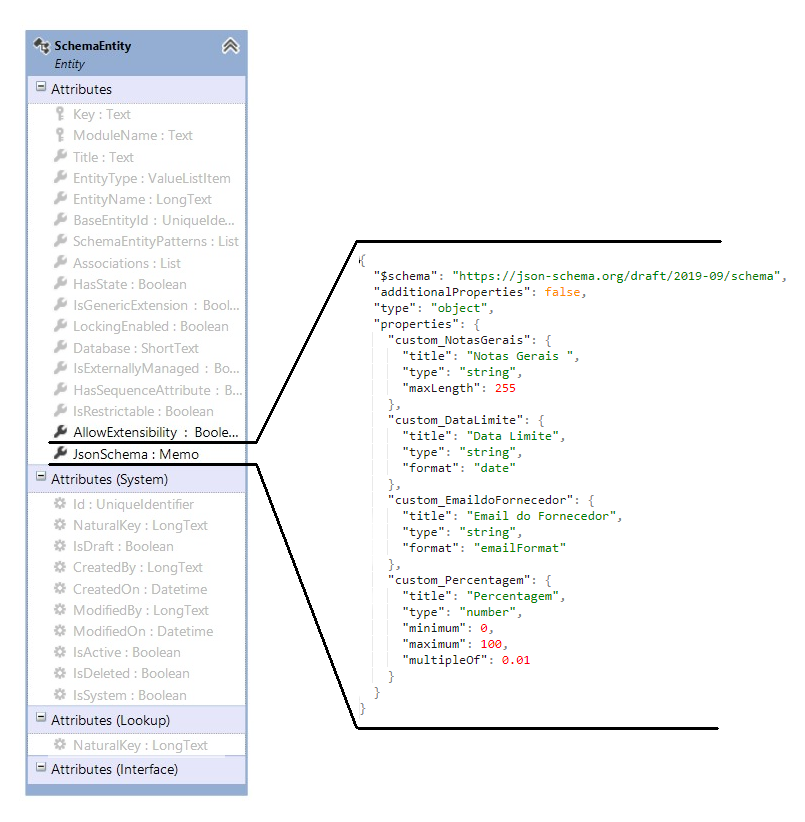Click the multipleOf value 0.01
Image resolution: width=805 pixels, height=822 pixels.
(x=516, y=661)
